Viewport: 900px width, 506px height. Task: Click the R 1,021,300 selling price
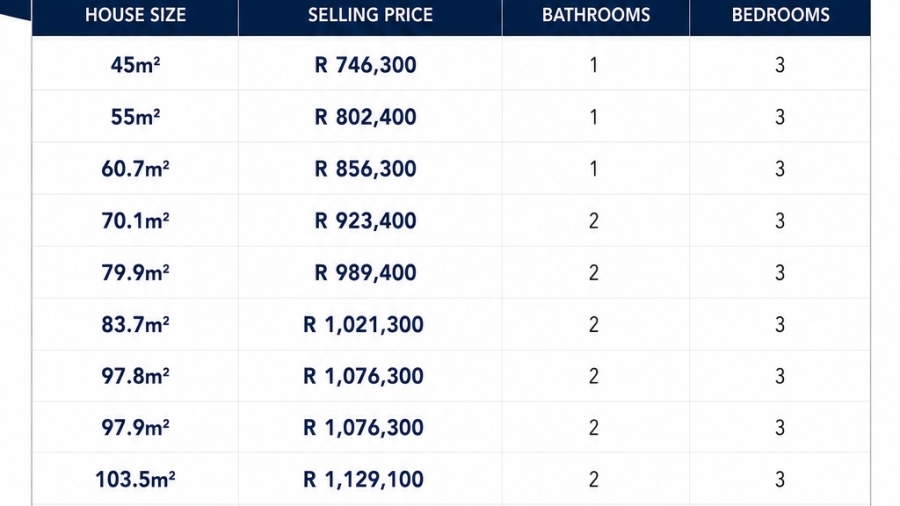pos(363,324)
